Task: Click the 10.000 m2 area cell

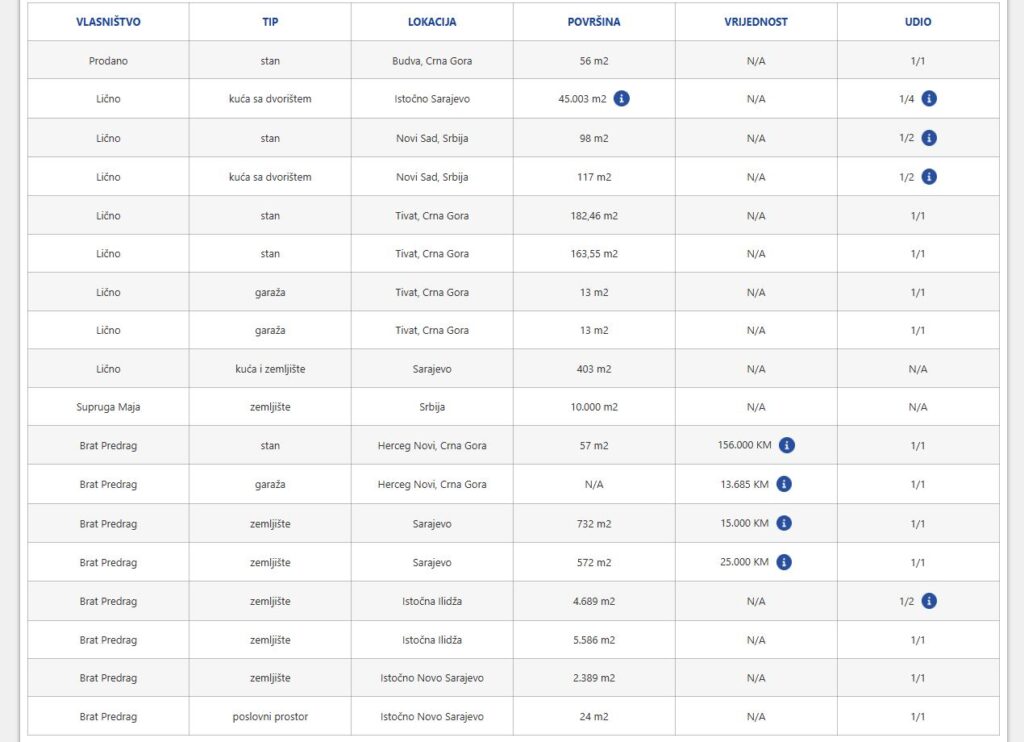Action: click(x=594, y=407)
